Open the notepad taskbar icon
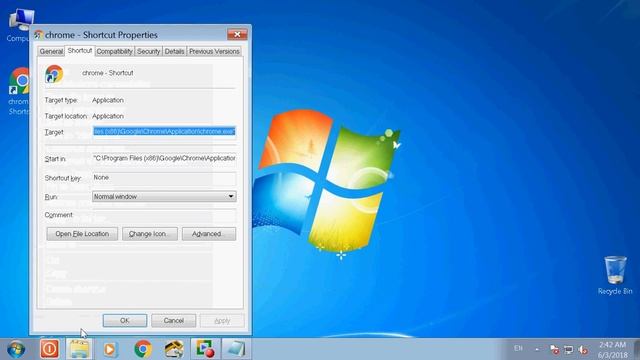640x360 pixels. point(236,349)
